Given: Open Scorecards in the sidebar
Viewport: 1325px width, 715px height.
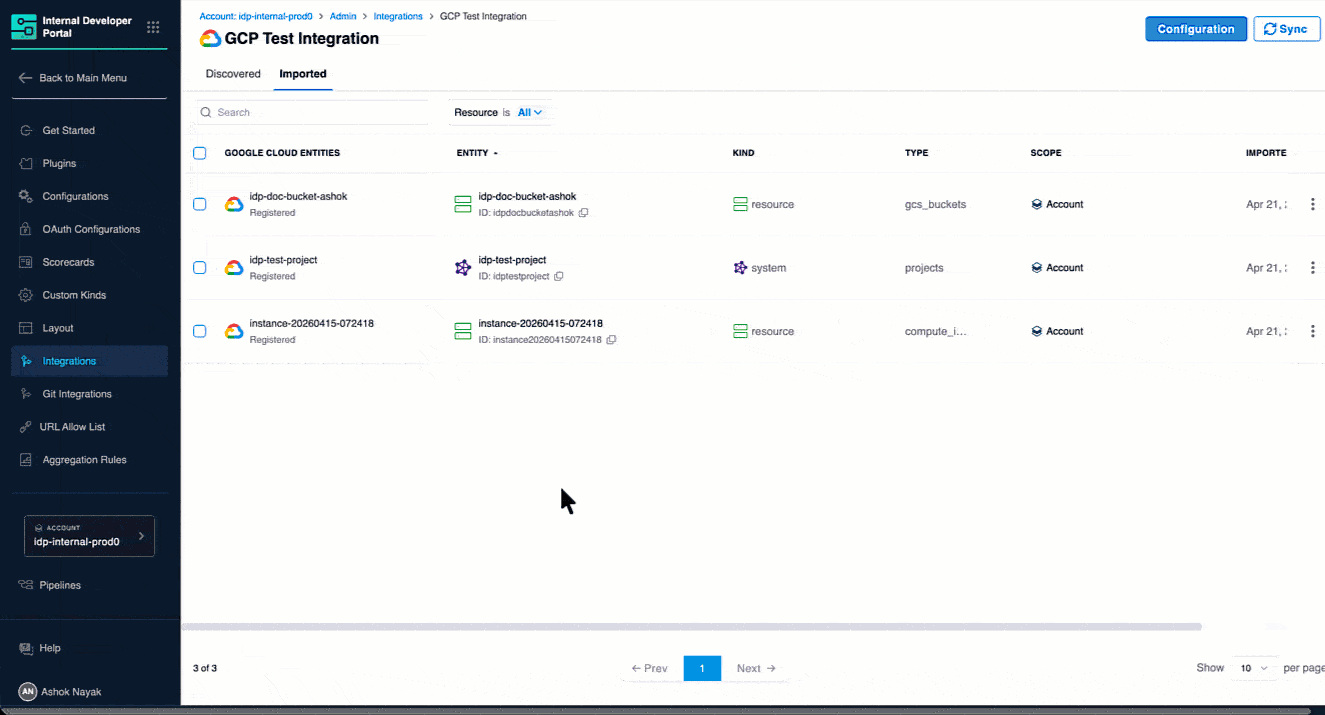Looking at the screenshot, I should coord(68,262).
